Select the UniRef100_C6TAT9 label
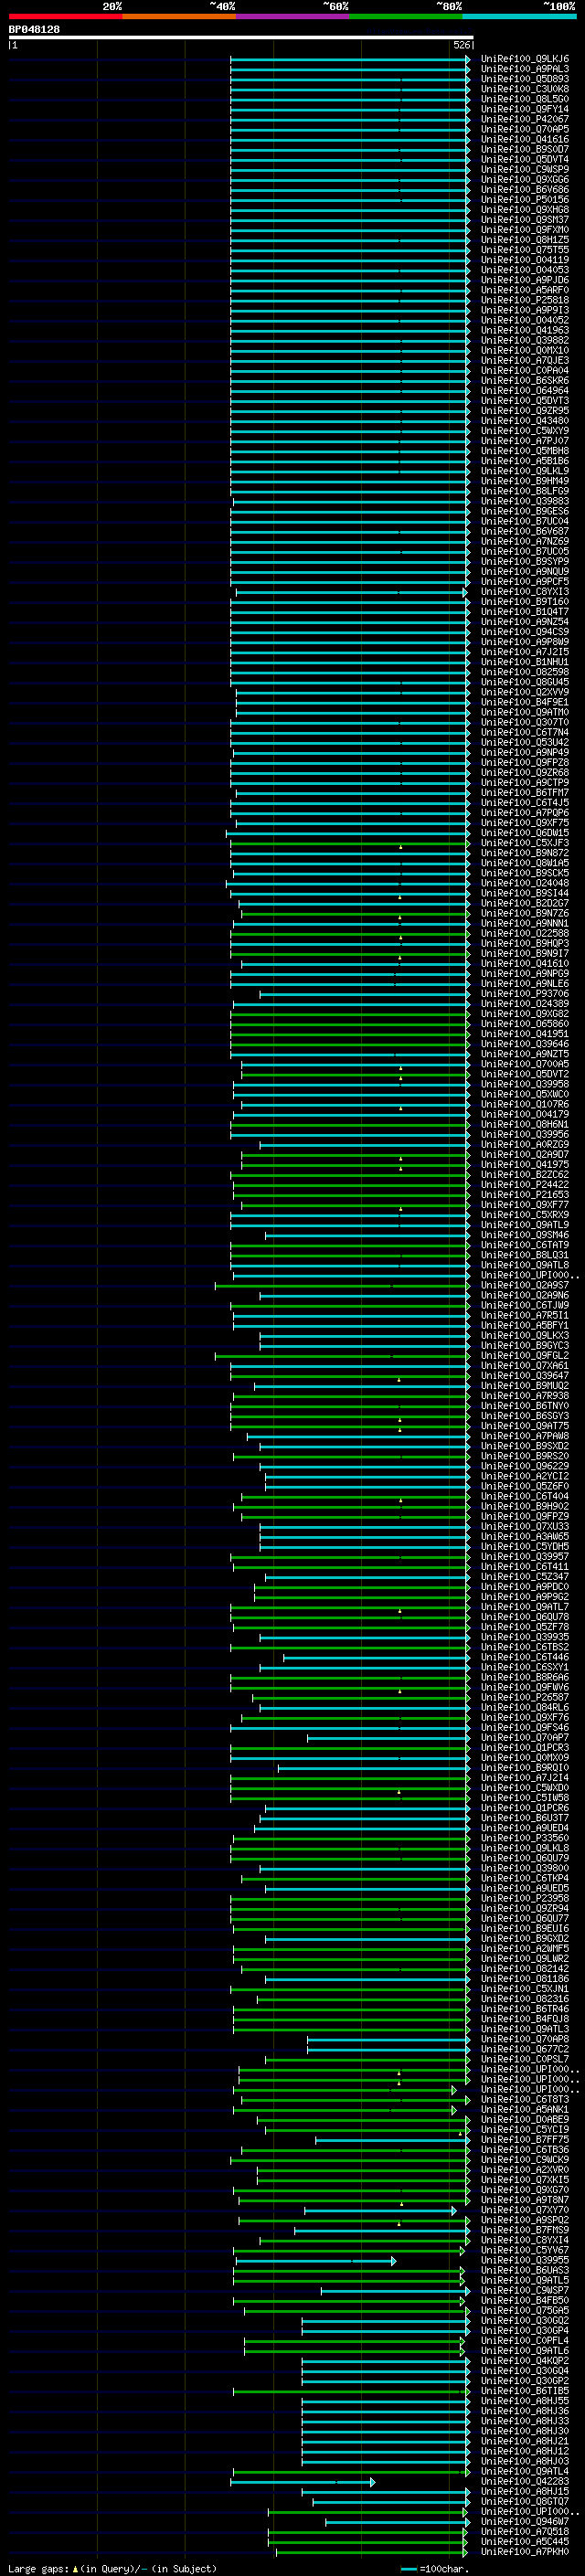This screenshot has width=585, height=2576. pos(525,1246)
